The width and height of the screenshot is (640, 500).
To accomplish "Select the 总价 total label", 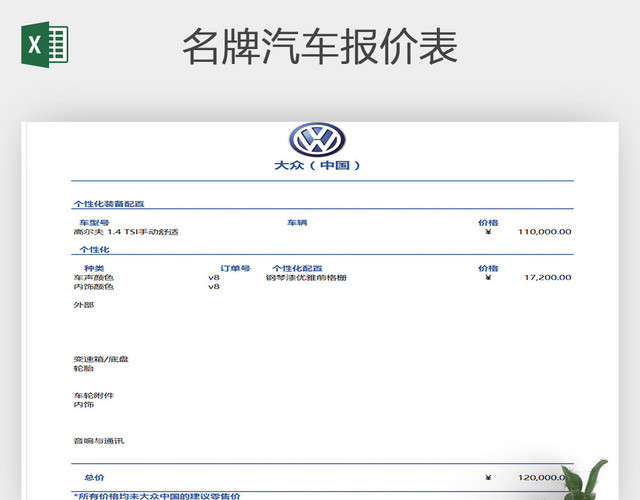I will coord(94,478).
